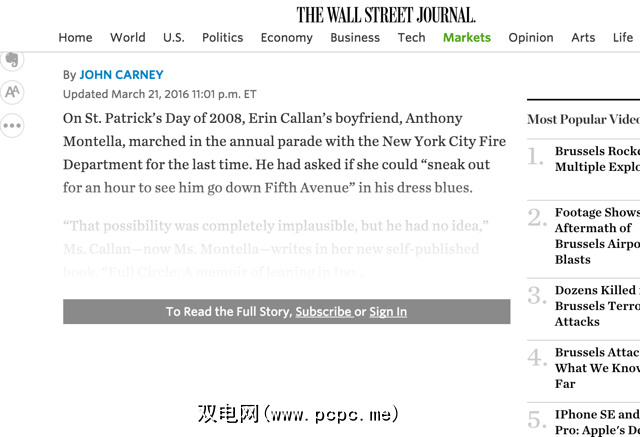This screenshot has width=640, height=437.
Task: Open the text size (AA) tool
Action: pos(12,92)
